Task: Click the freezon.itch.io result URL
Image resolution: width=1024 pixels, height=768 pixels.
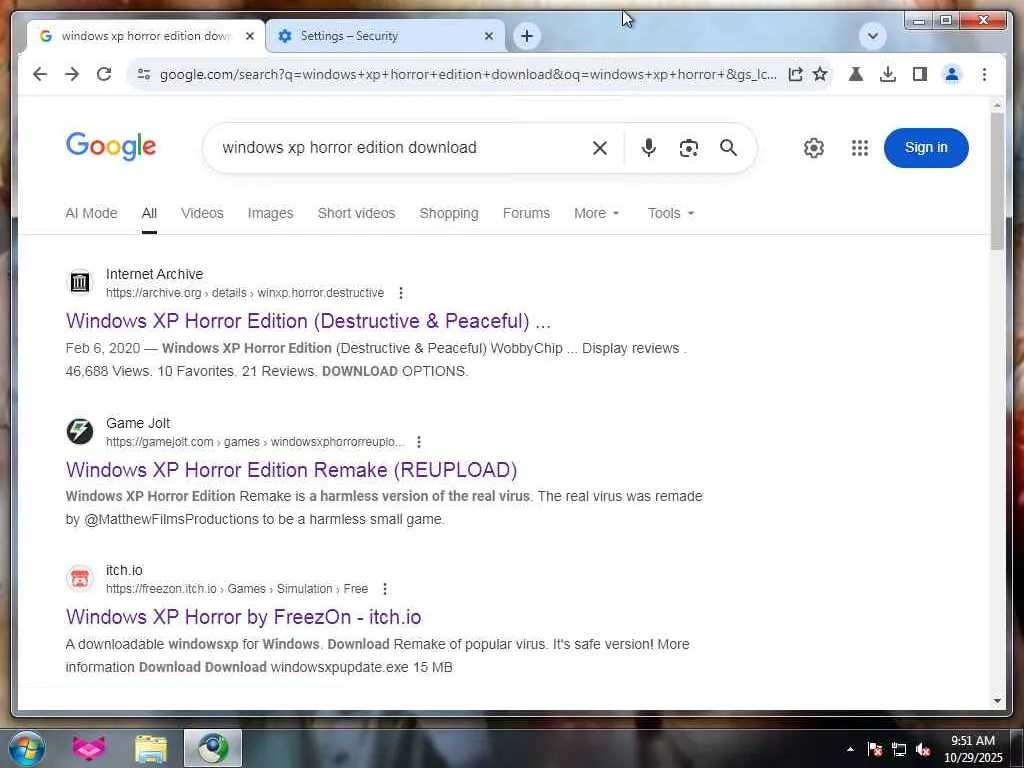Action: click(237, 589)
